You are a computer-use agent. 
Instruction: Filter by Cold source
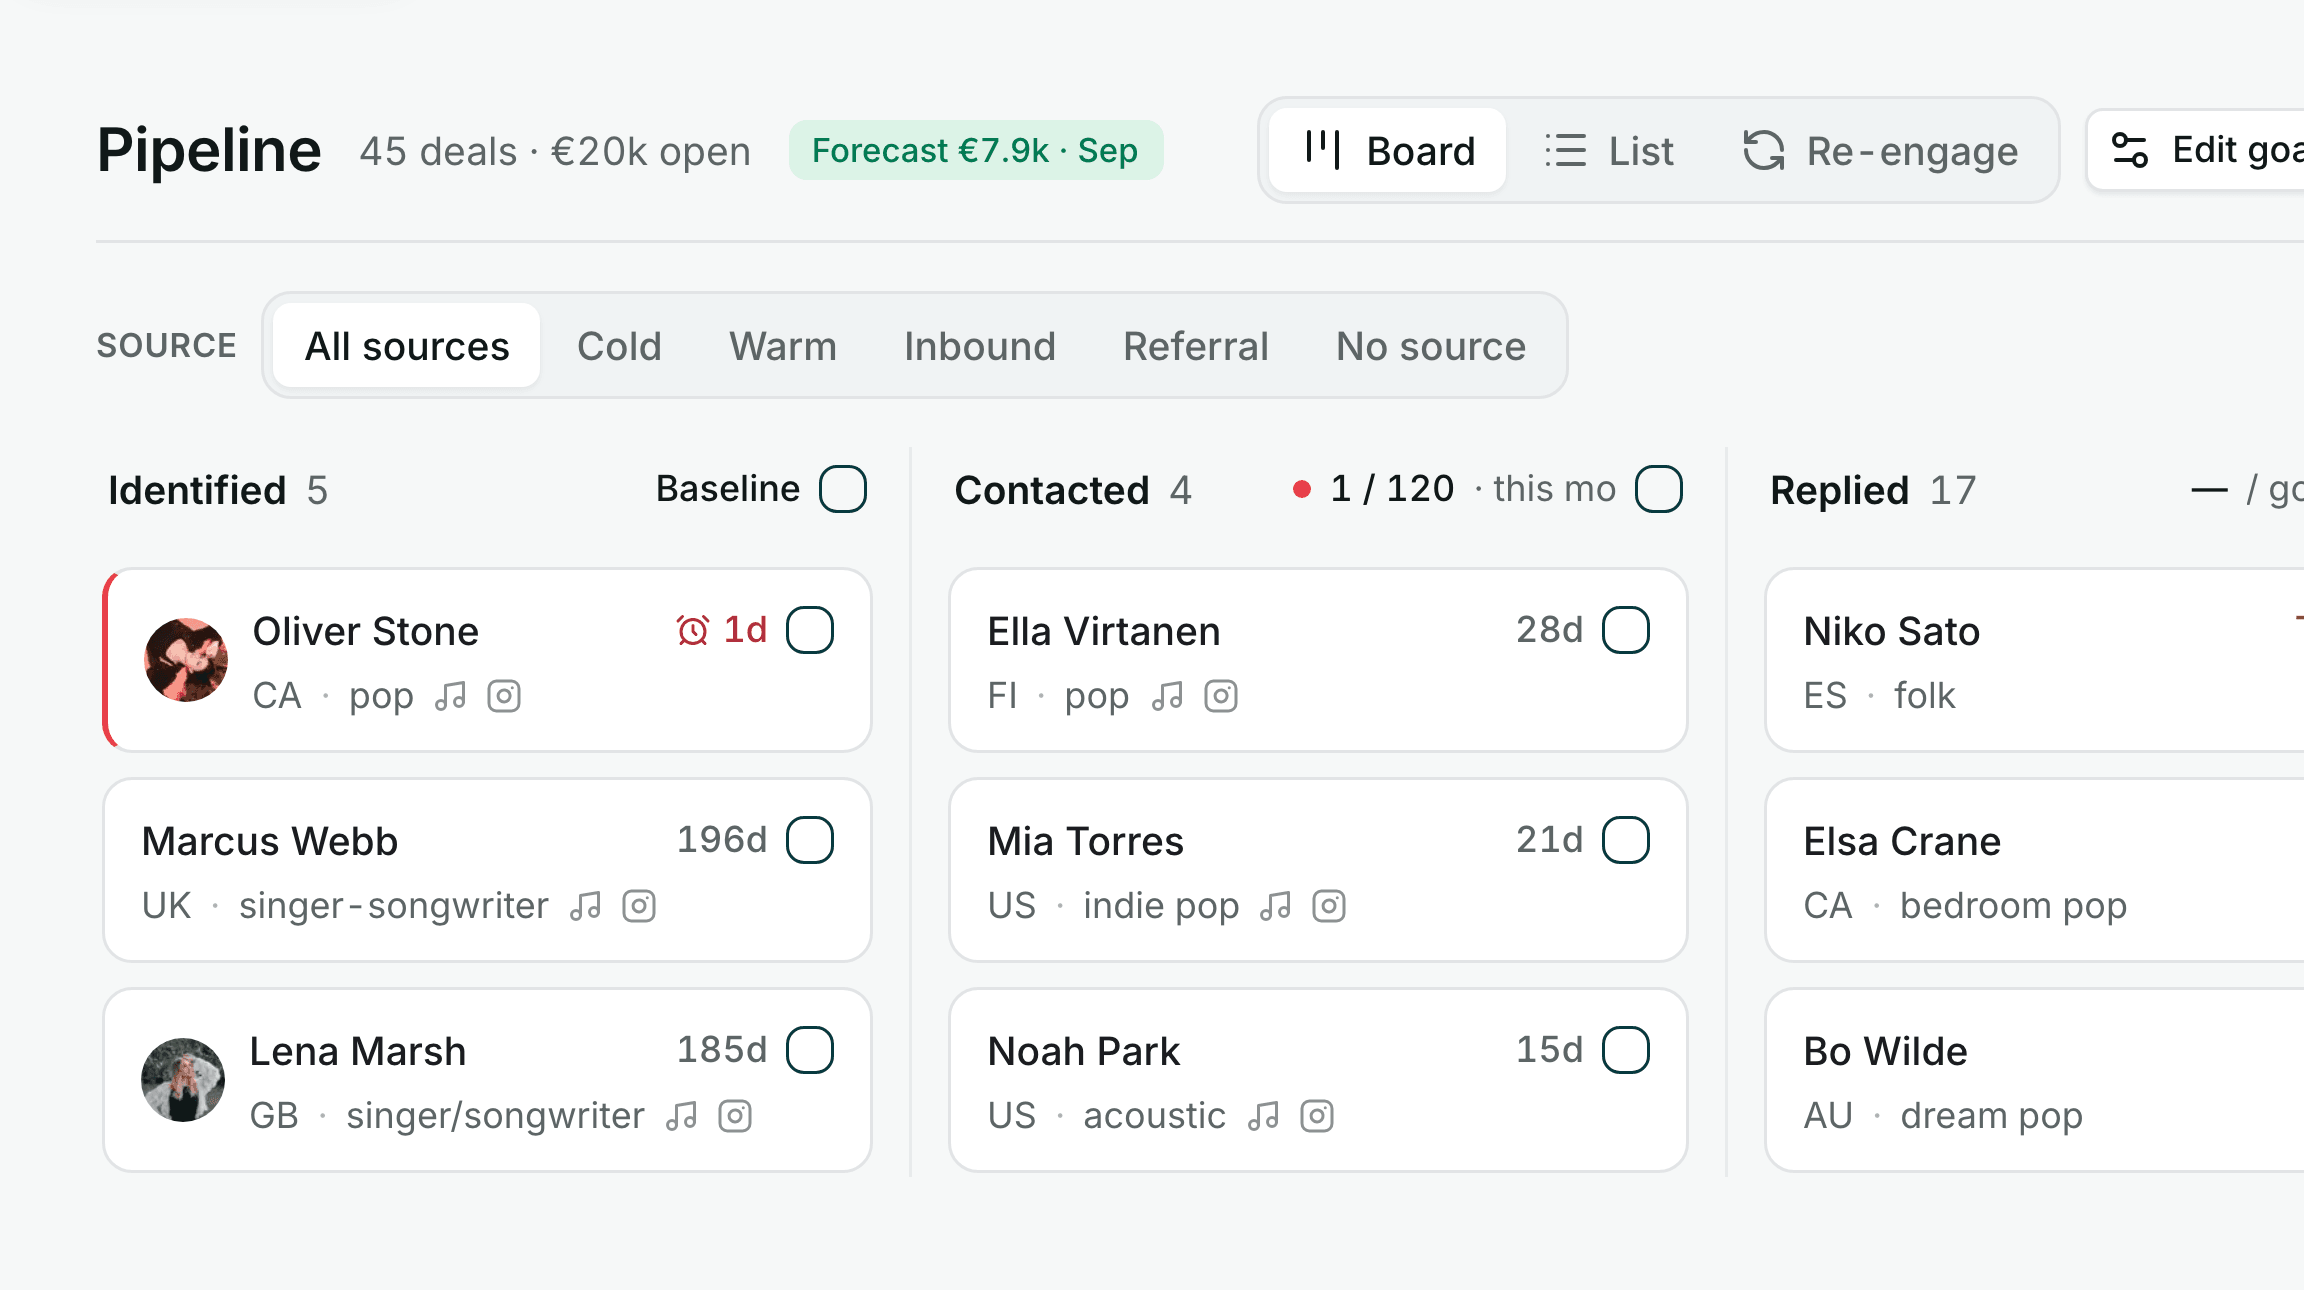(x=619, y=346)
